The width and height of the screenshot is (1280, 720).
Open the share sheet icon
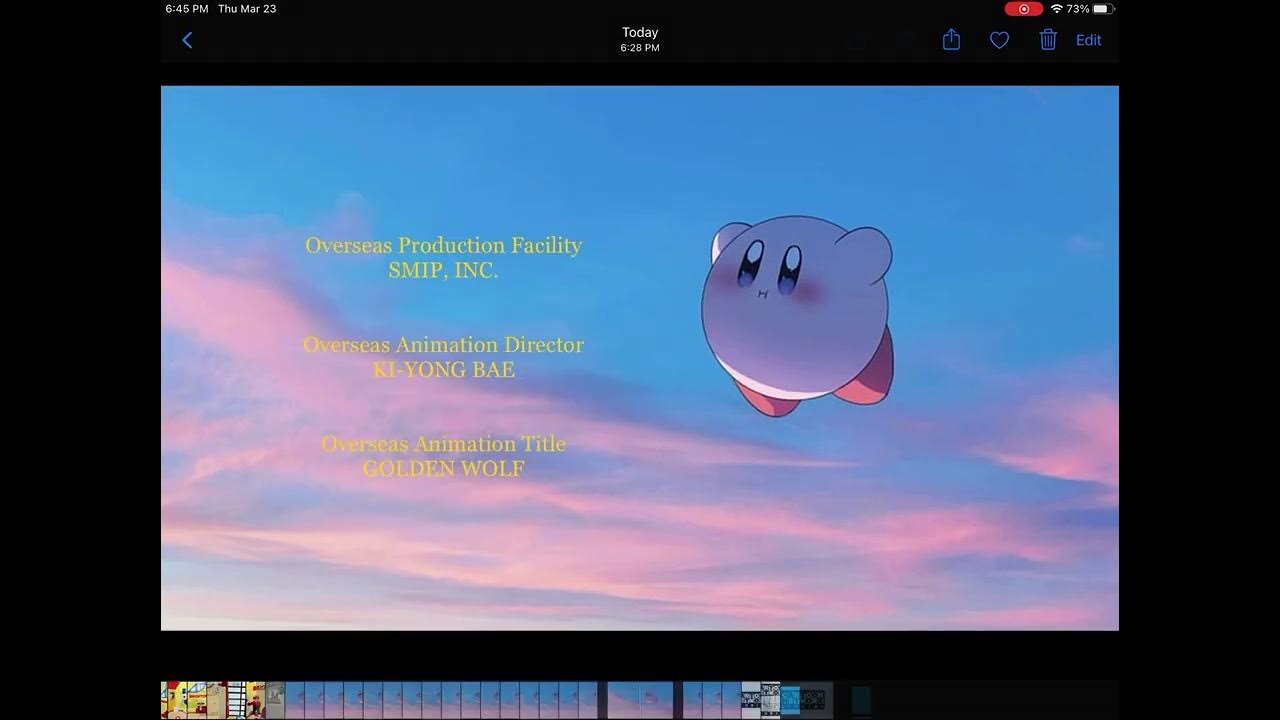[951, 40]
